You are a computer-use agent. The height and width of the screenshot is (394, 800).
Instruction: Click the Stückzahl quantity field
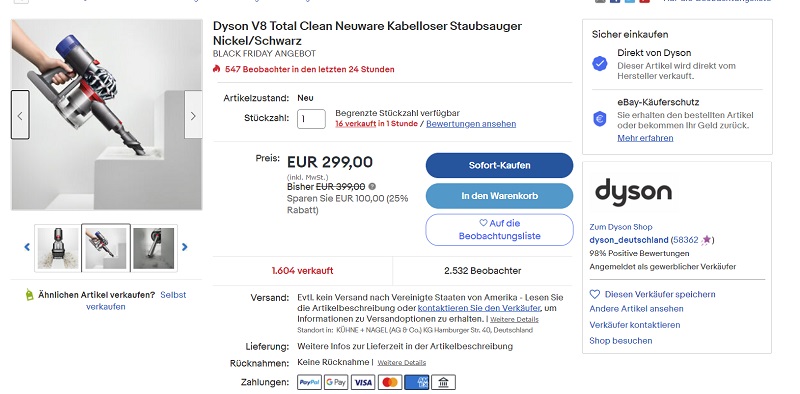click(x=311, y=119)
